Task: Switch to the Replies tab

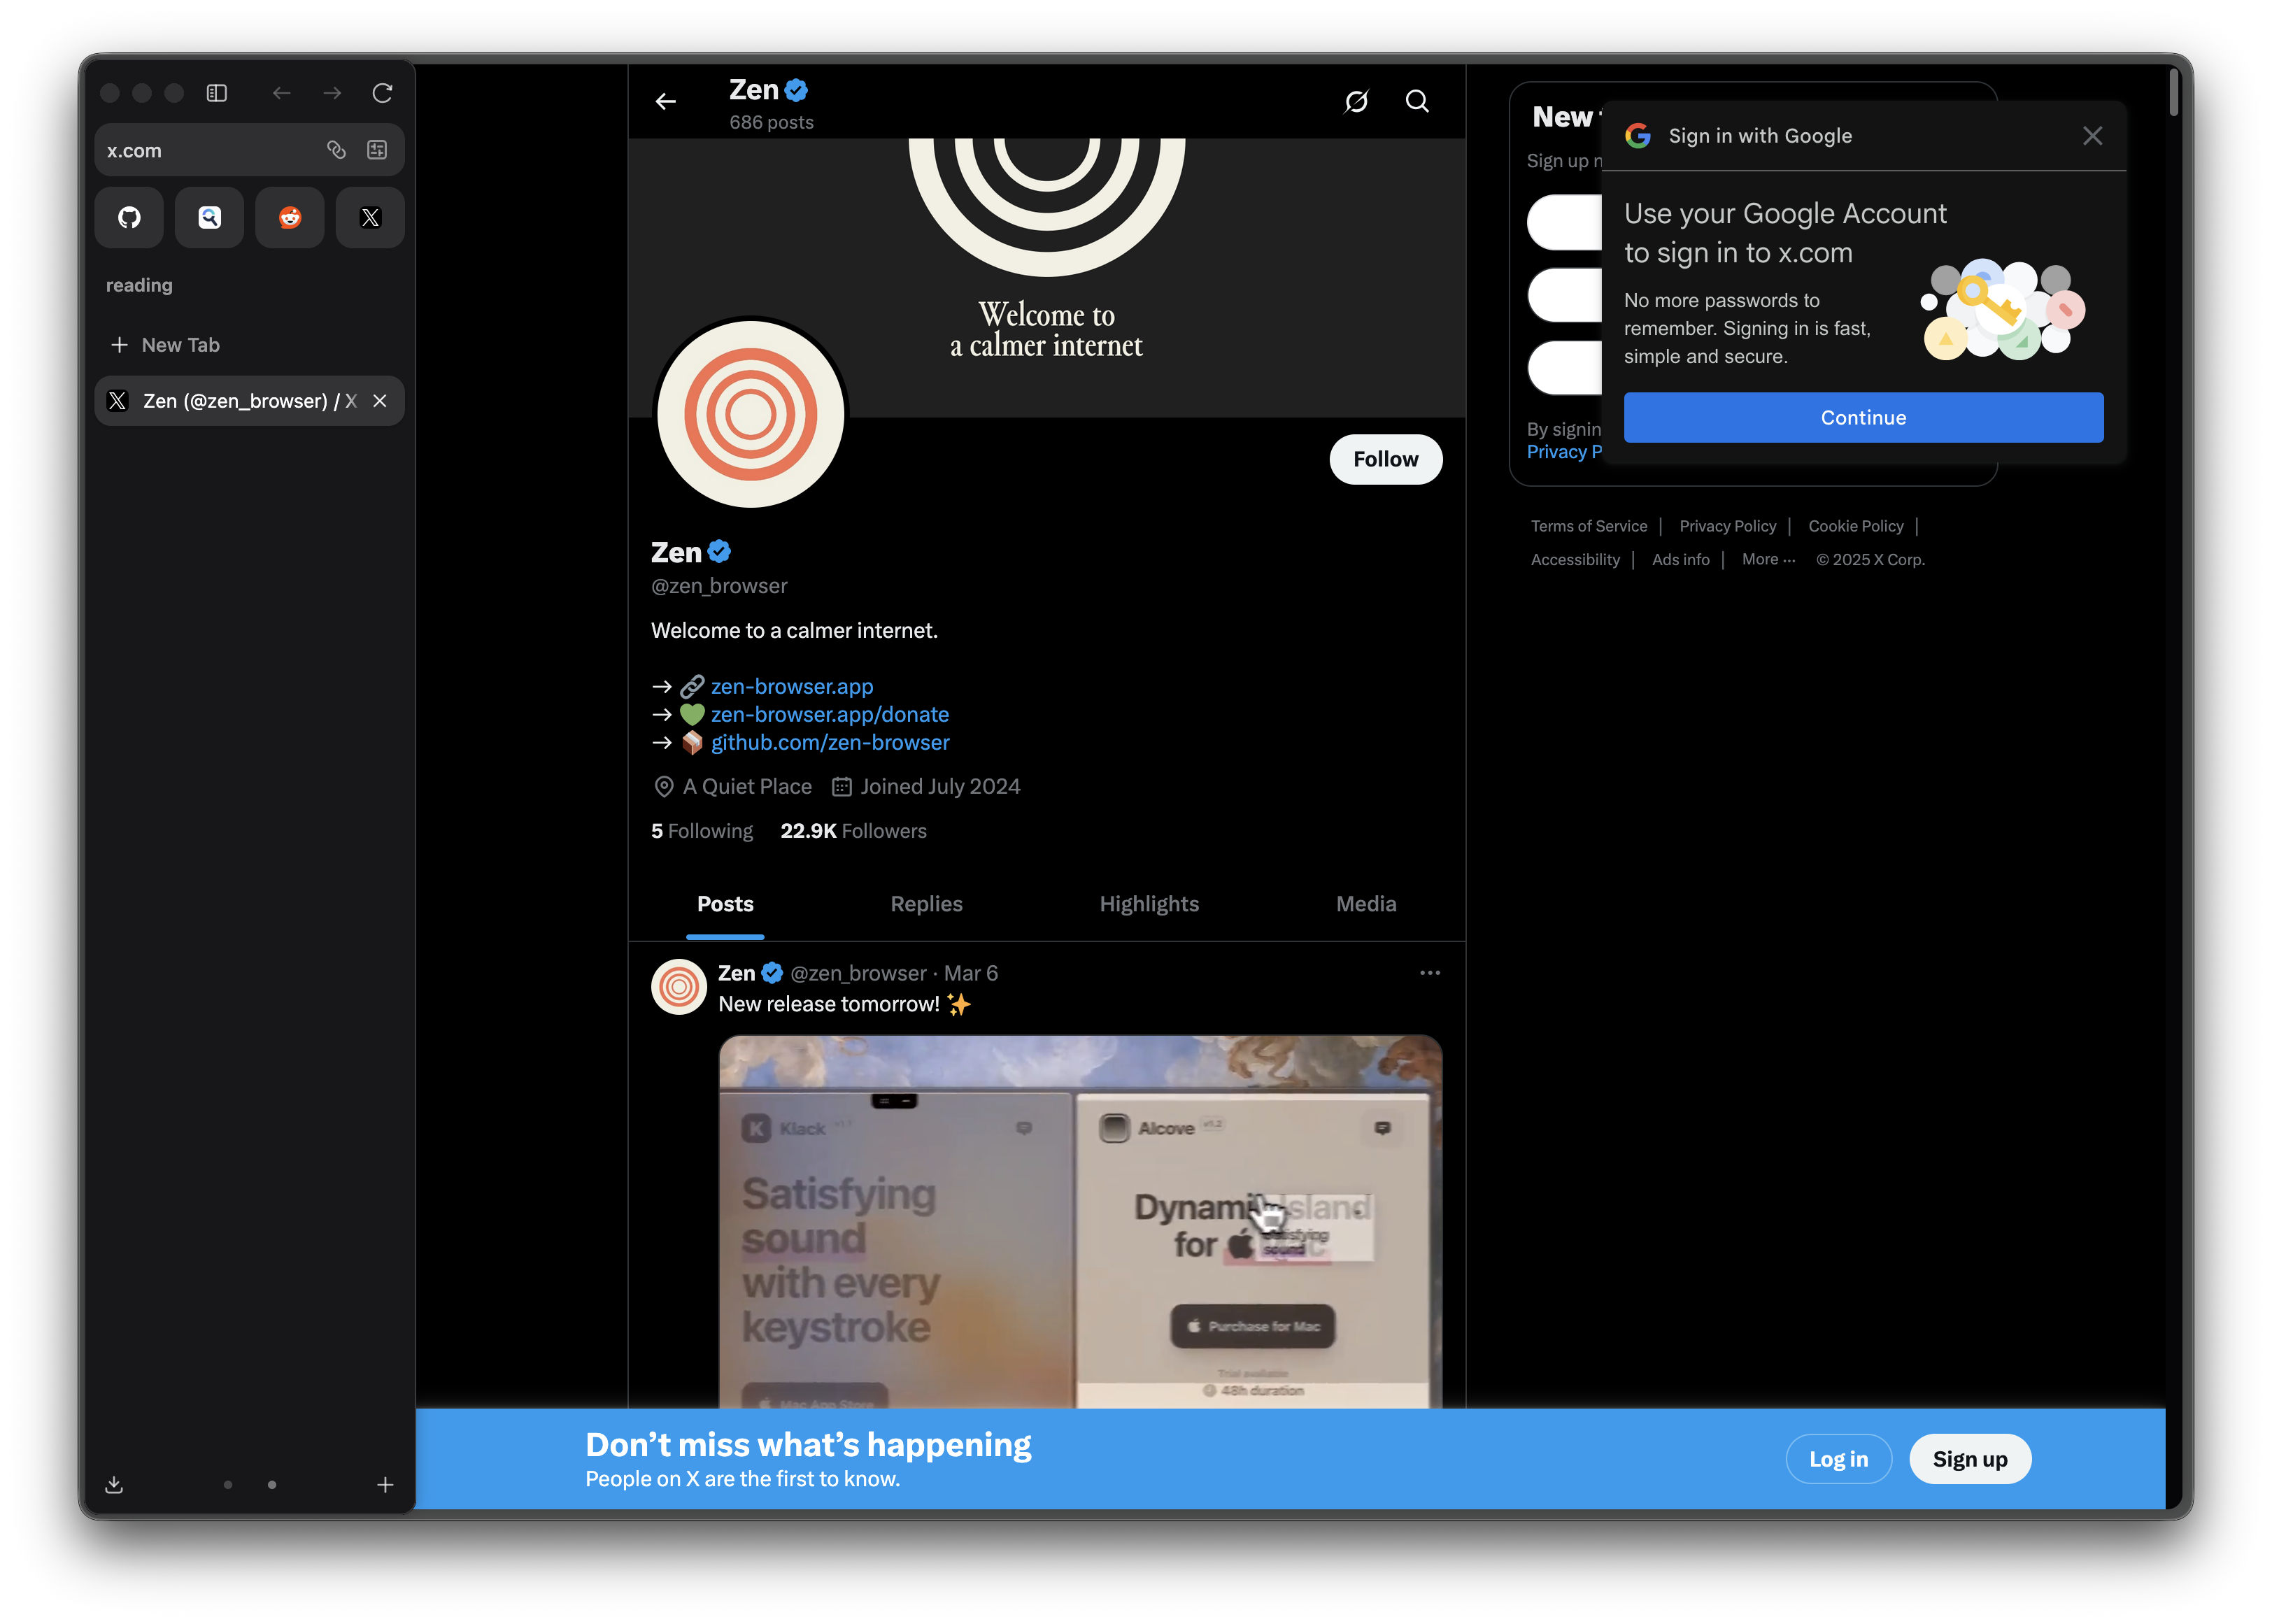Action: point(926,904)
